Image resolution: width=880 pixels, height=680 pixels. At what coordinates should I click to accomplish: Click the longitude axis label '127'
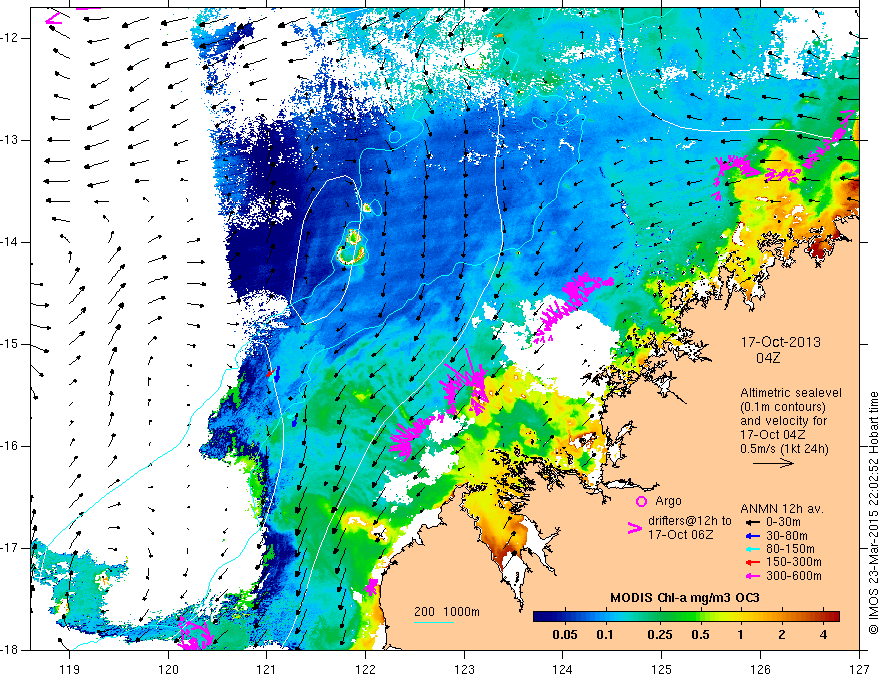coord(859,669)
